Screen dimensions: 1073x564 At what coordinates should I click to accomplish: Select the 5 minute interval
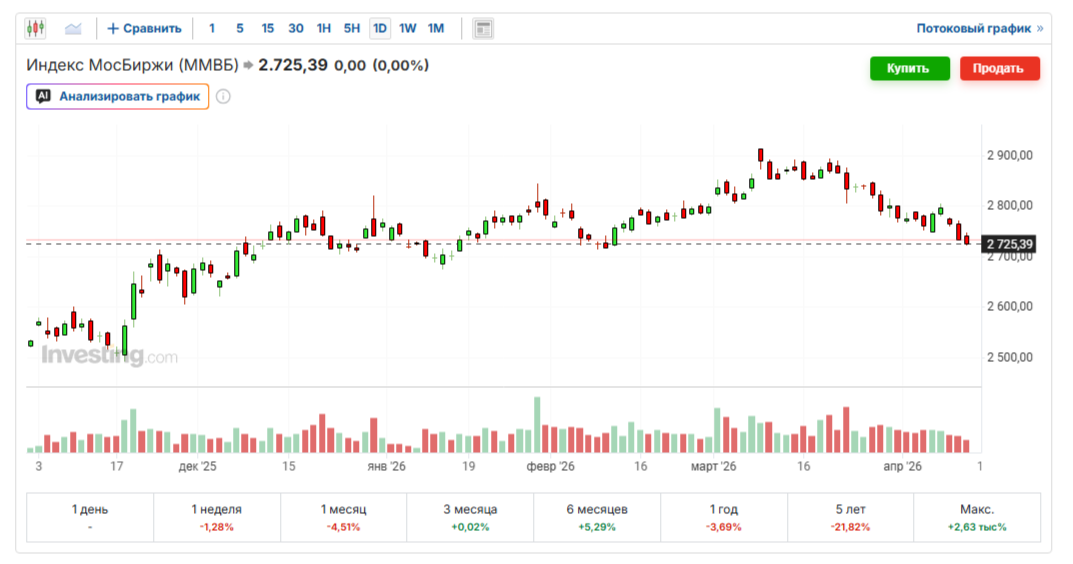pyautogui.click(x=240, y=28)
